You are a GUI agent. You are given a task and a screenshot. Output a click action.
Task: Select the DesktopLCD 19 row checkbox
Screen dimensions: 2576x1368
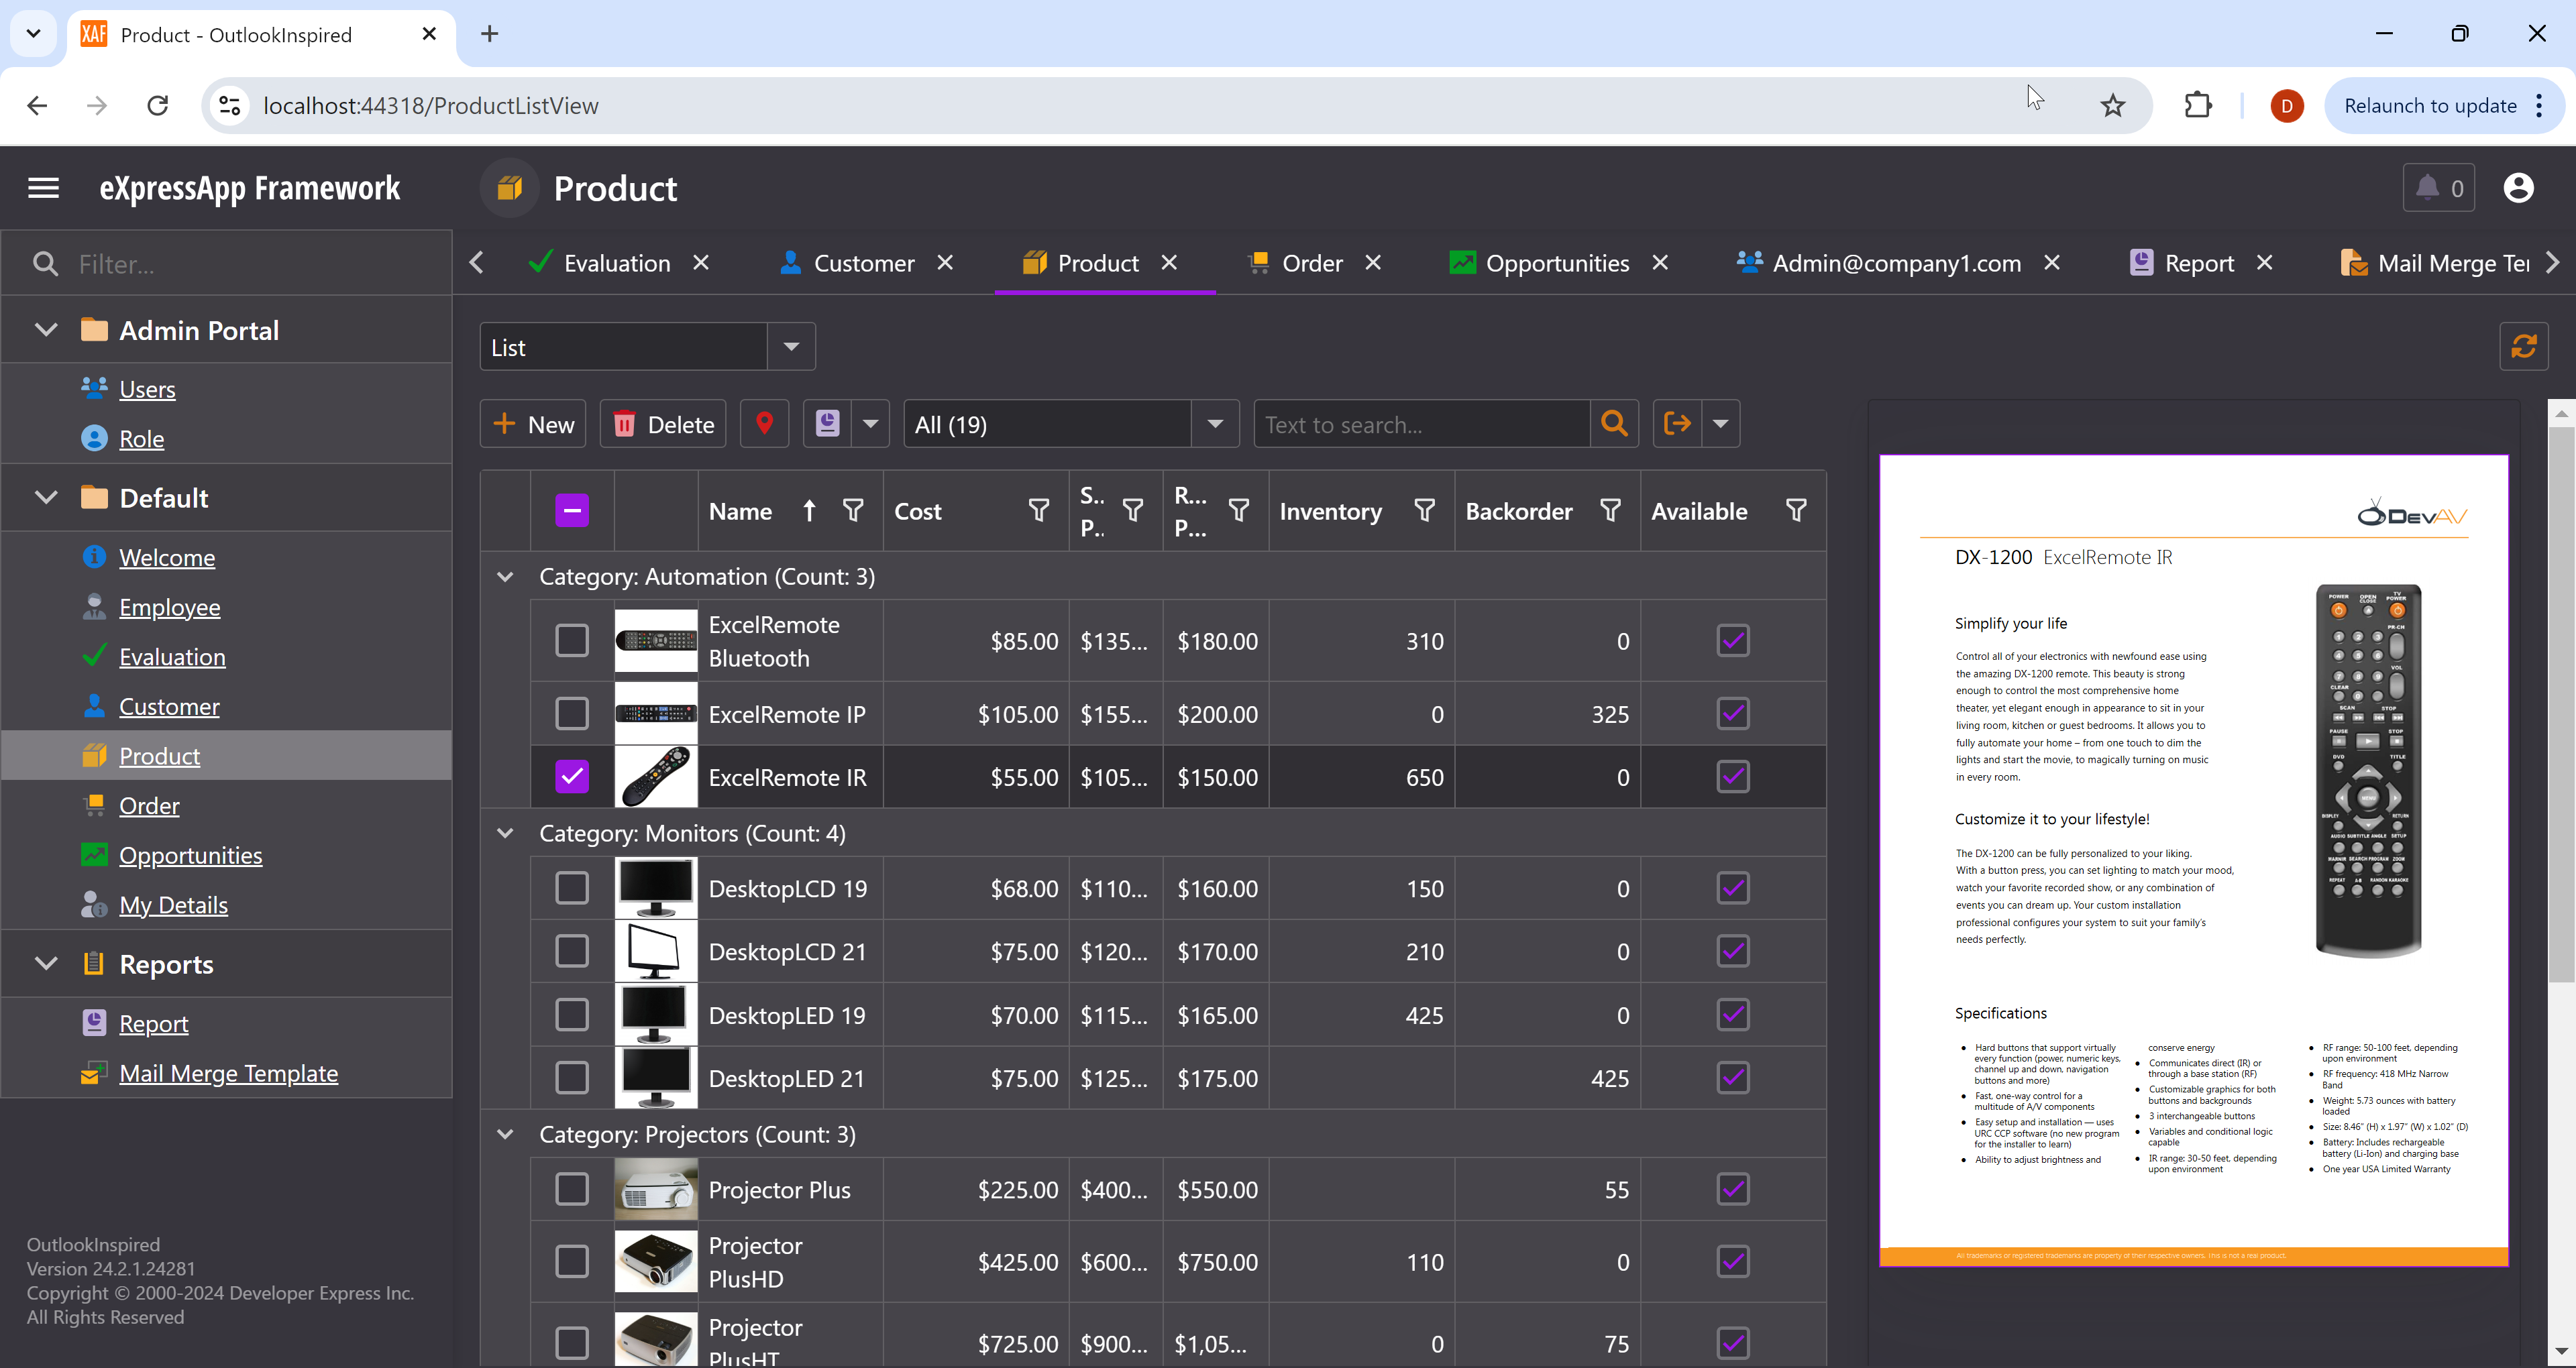tap(572, 888)
